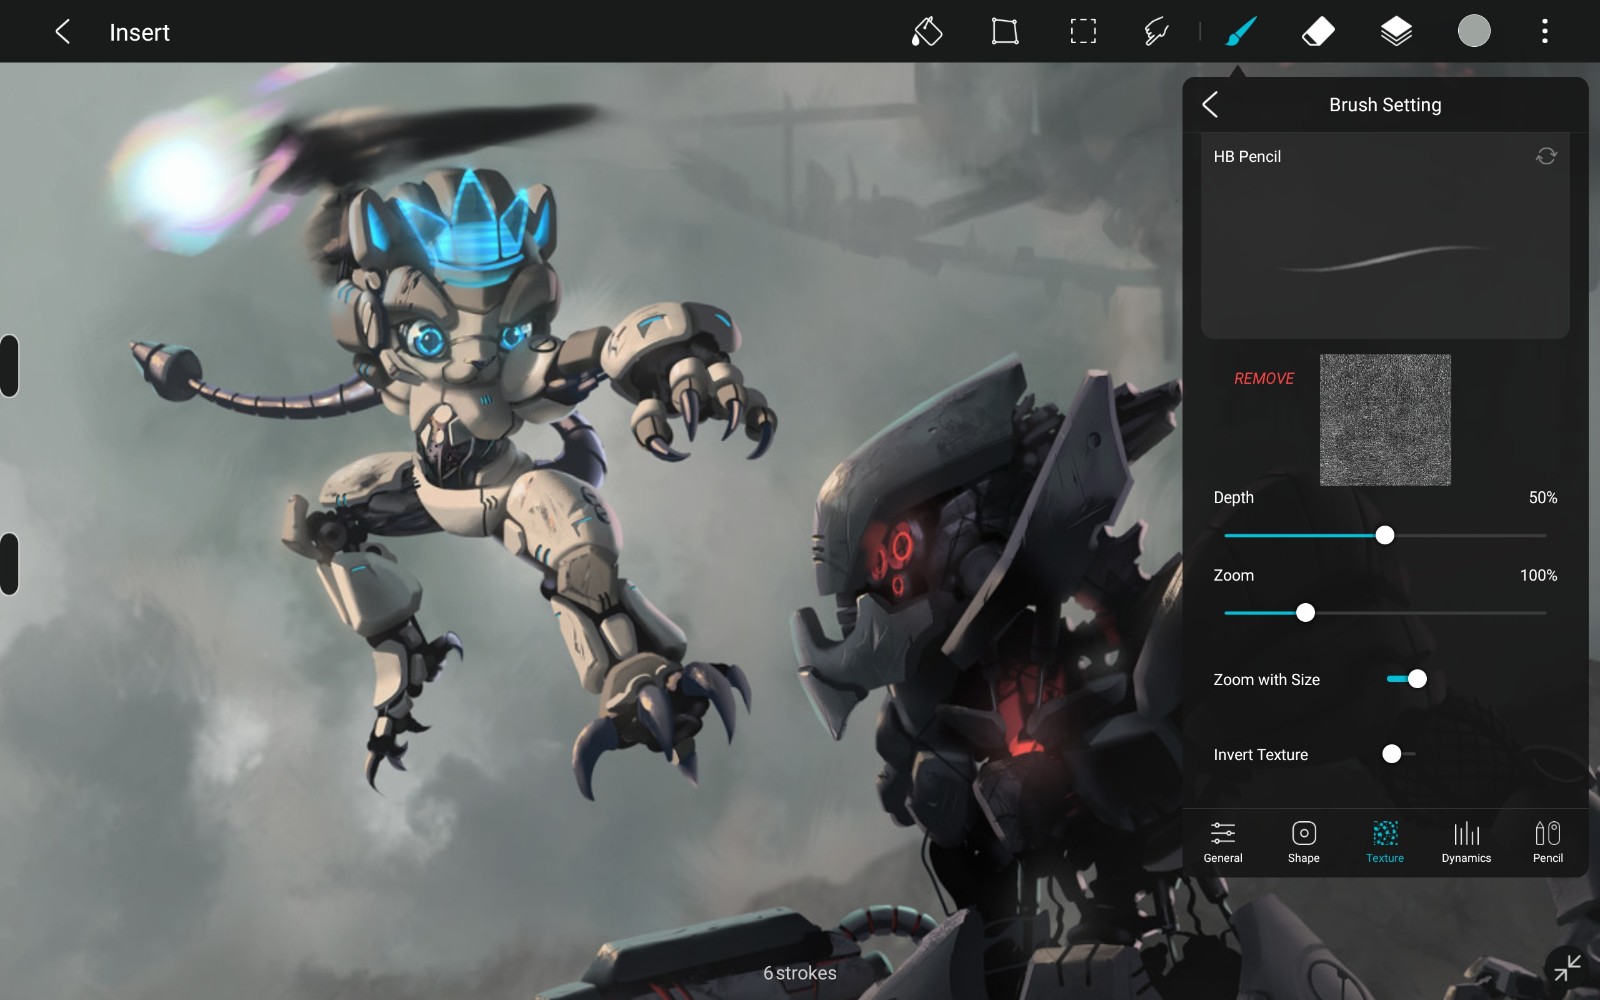Select the brush tool
This screenshot has height=1000, width=1600.
(x=1240, y=32)
